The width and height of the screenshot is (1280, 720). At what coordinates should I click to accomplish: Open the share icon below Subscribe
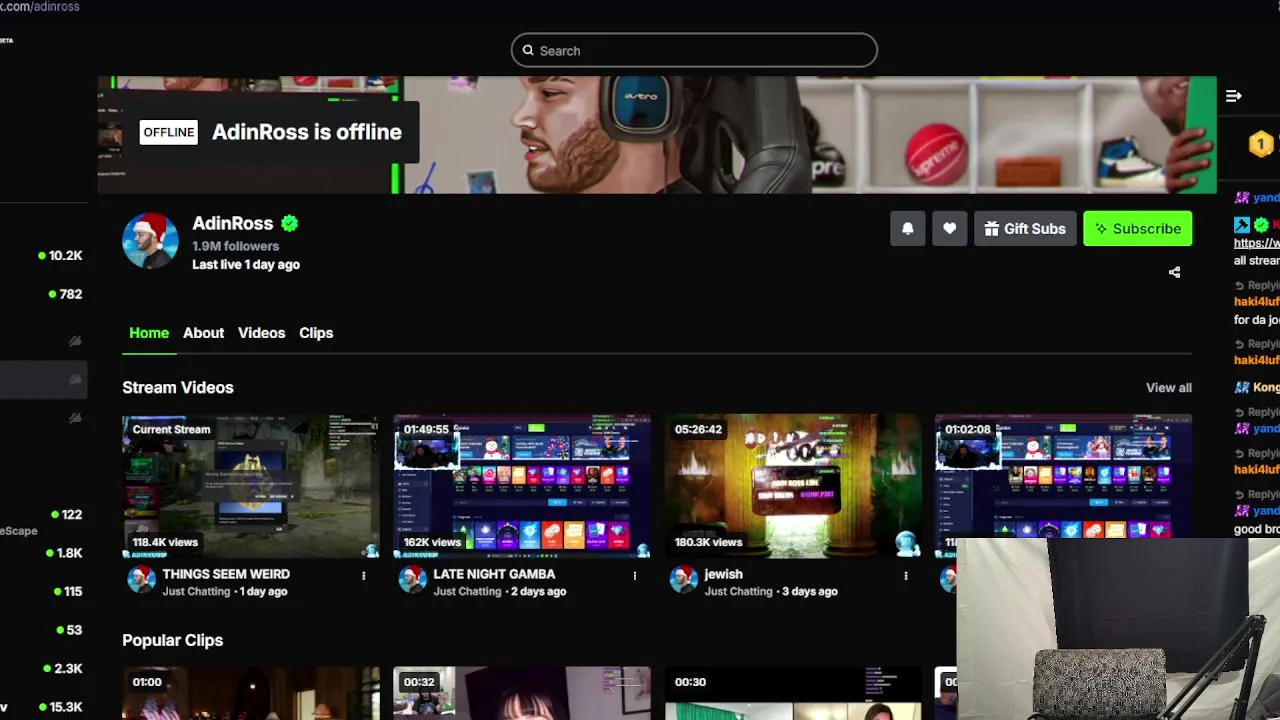tap(1174, 272)
